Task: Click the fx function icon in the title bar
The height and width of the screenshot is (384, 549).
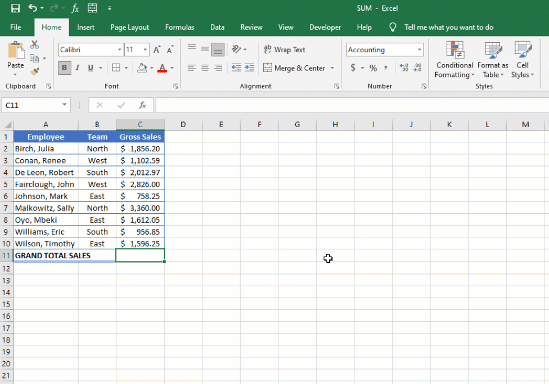Action: coord(75,8)
